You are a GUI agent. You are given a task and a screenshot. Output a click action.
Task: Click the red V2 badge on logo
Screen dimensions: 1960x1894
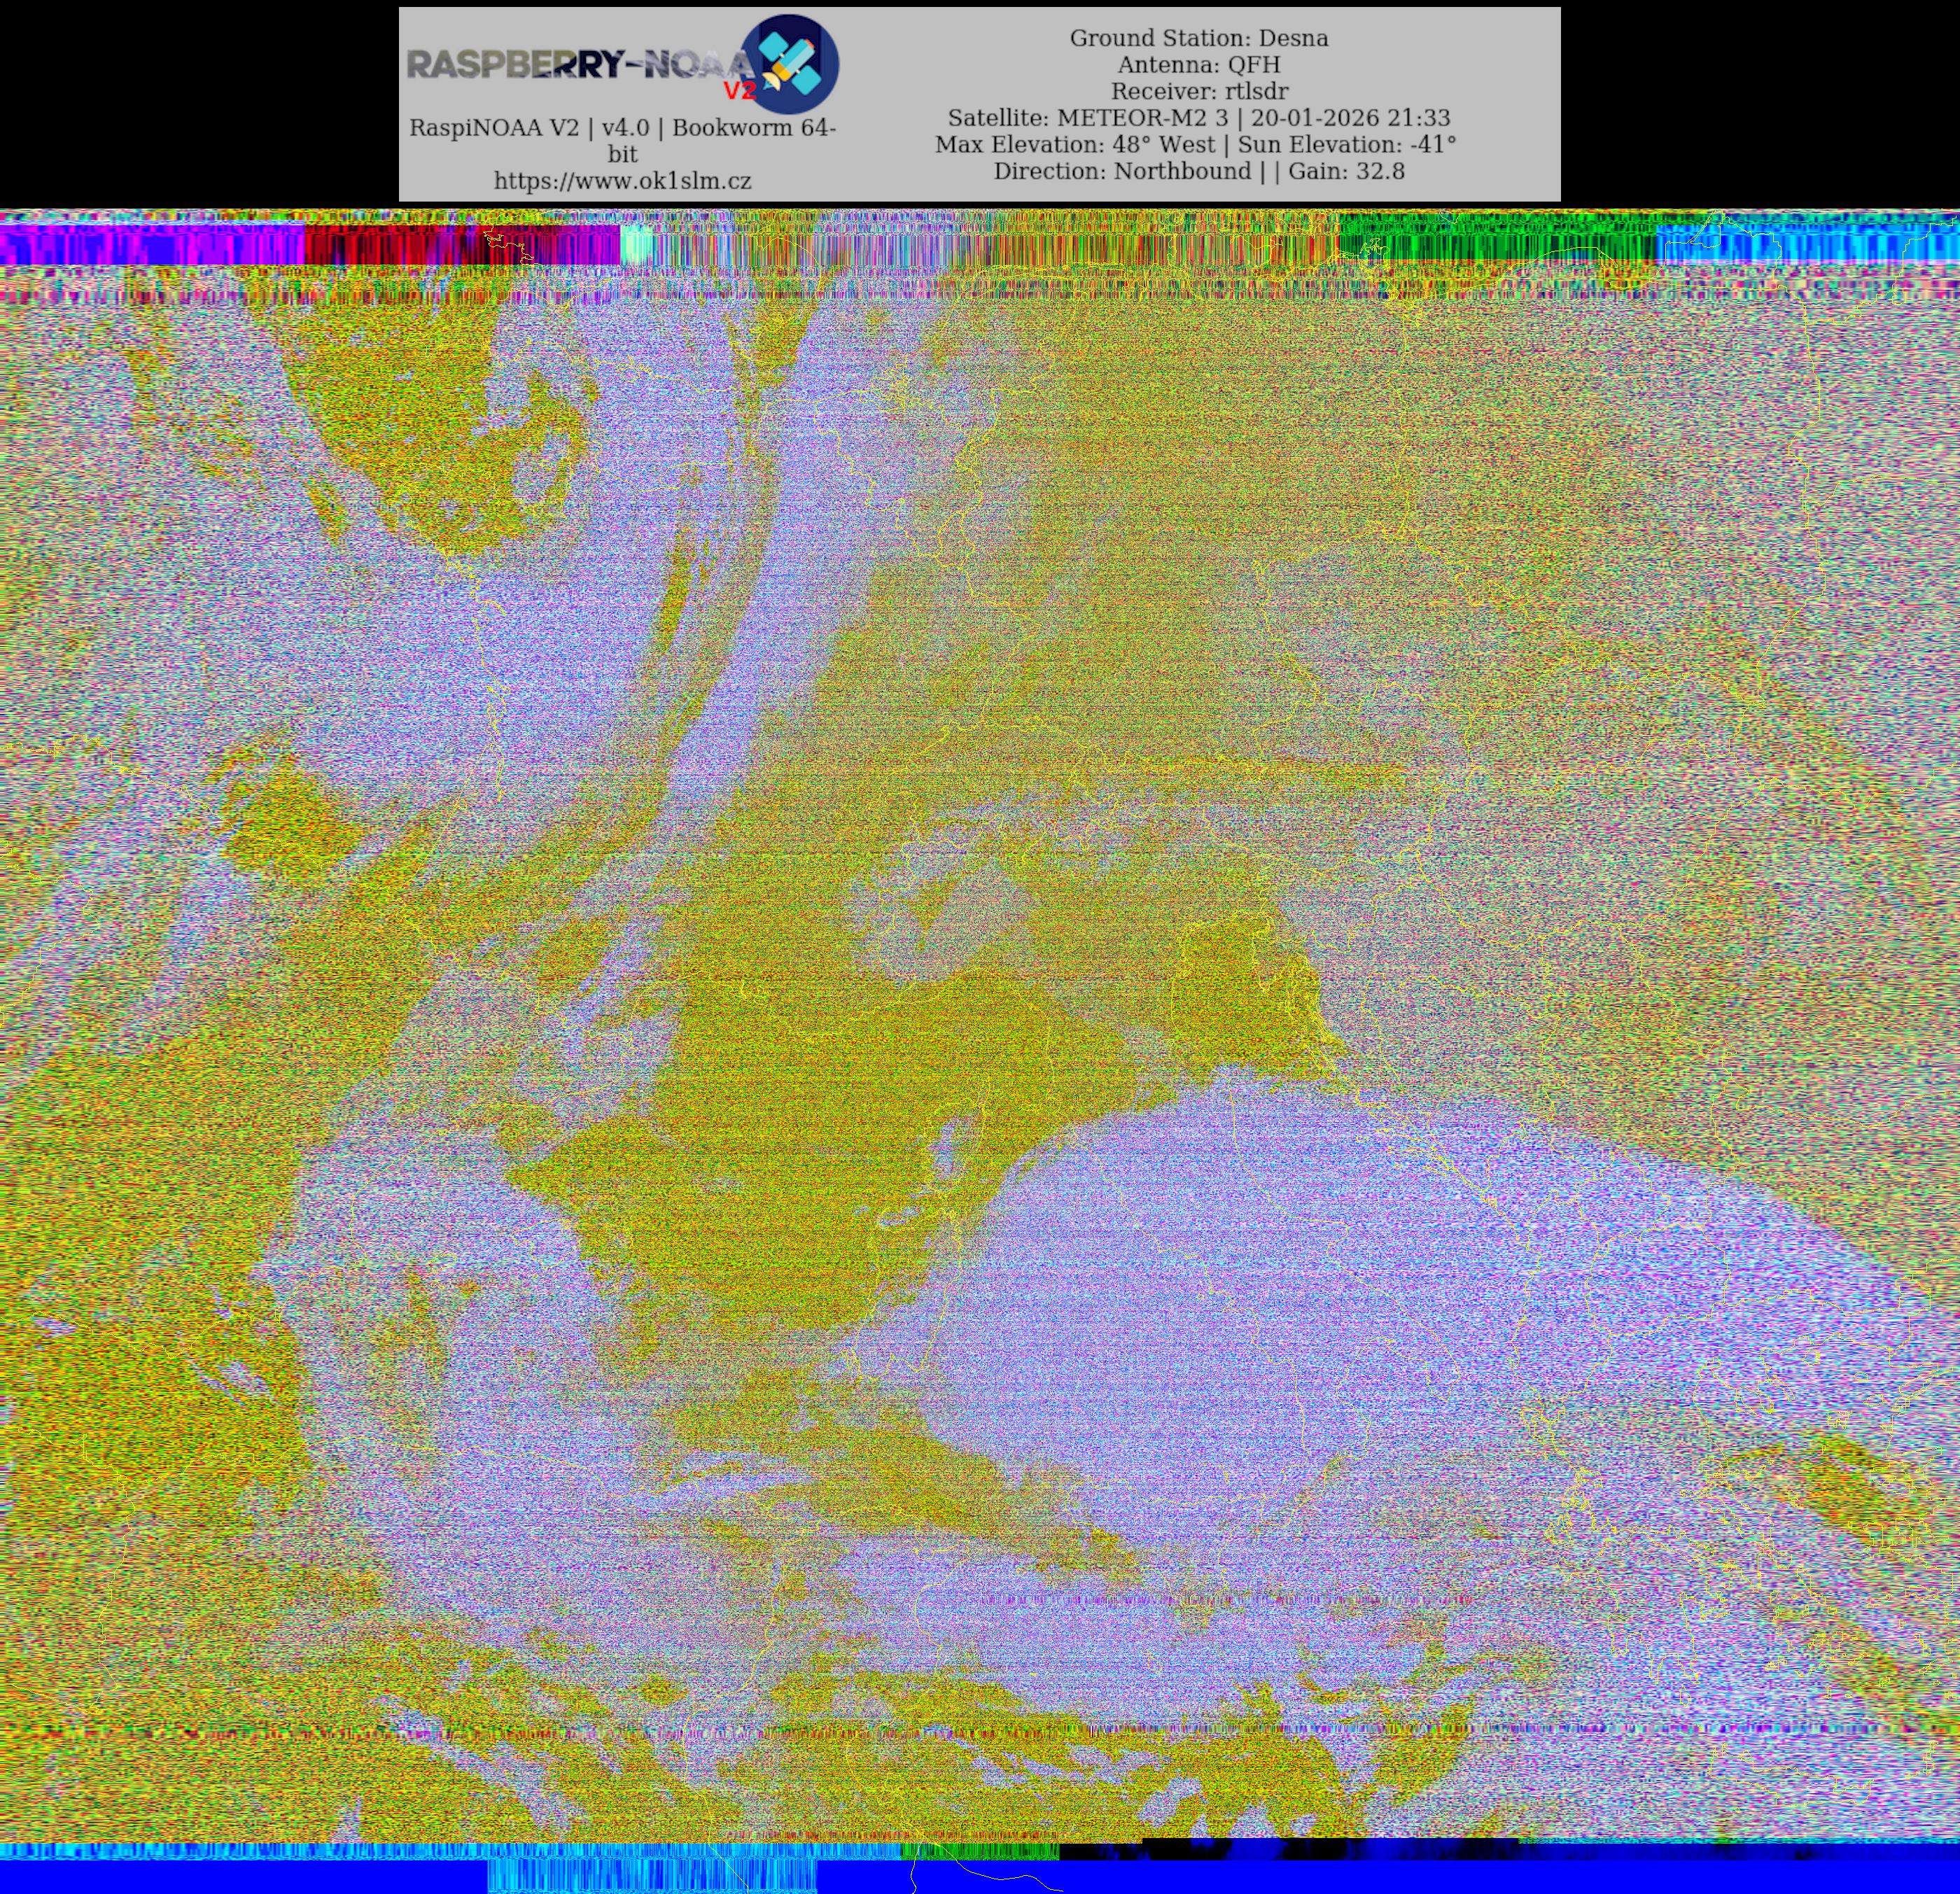tap(739, 91)
